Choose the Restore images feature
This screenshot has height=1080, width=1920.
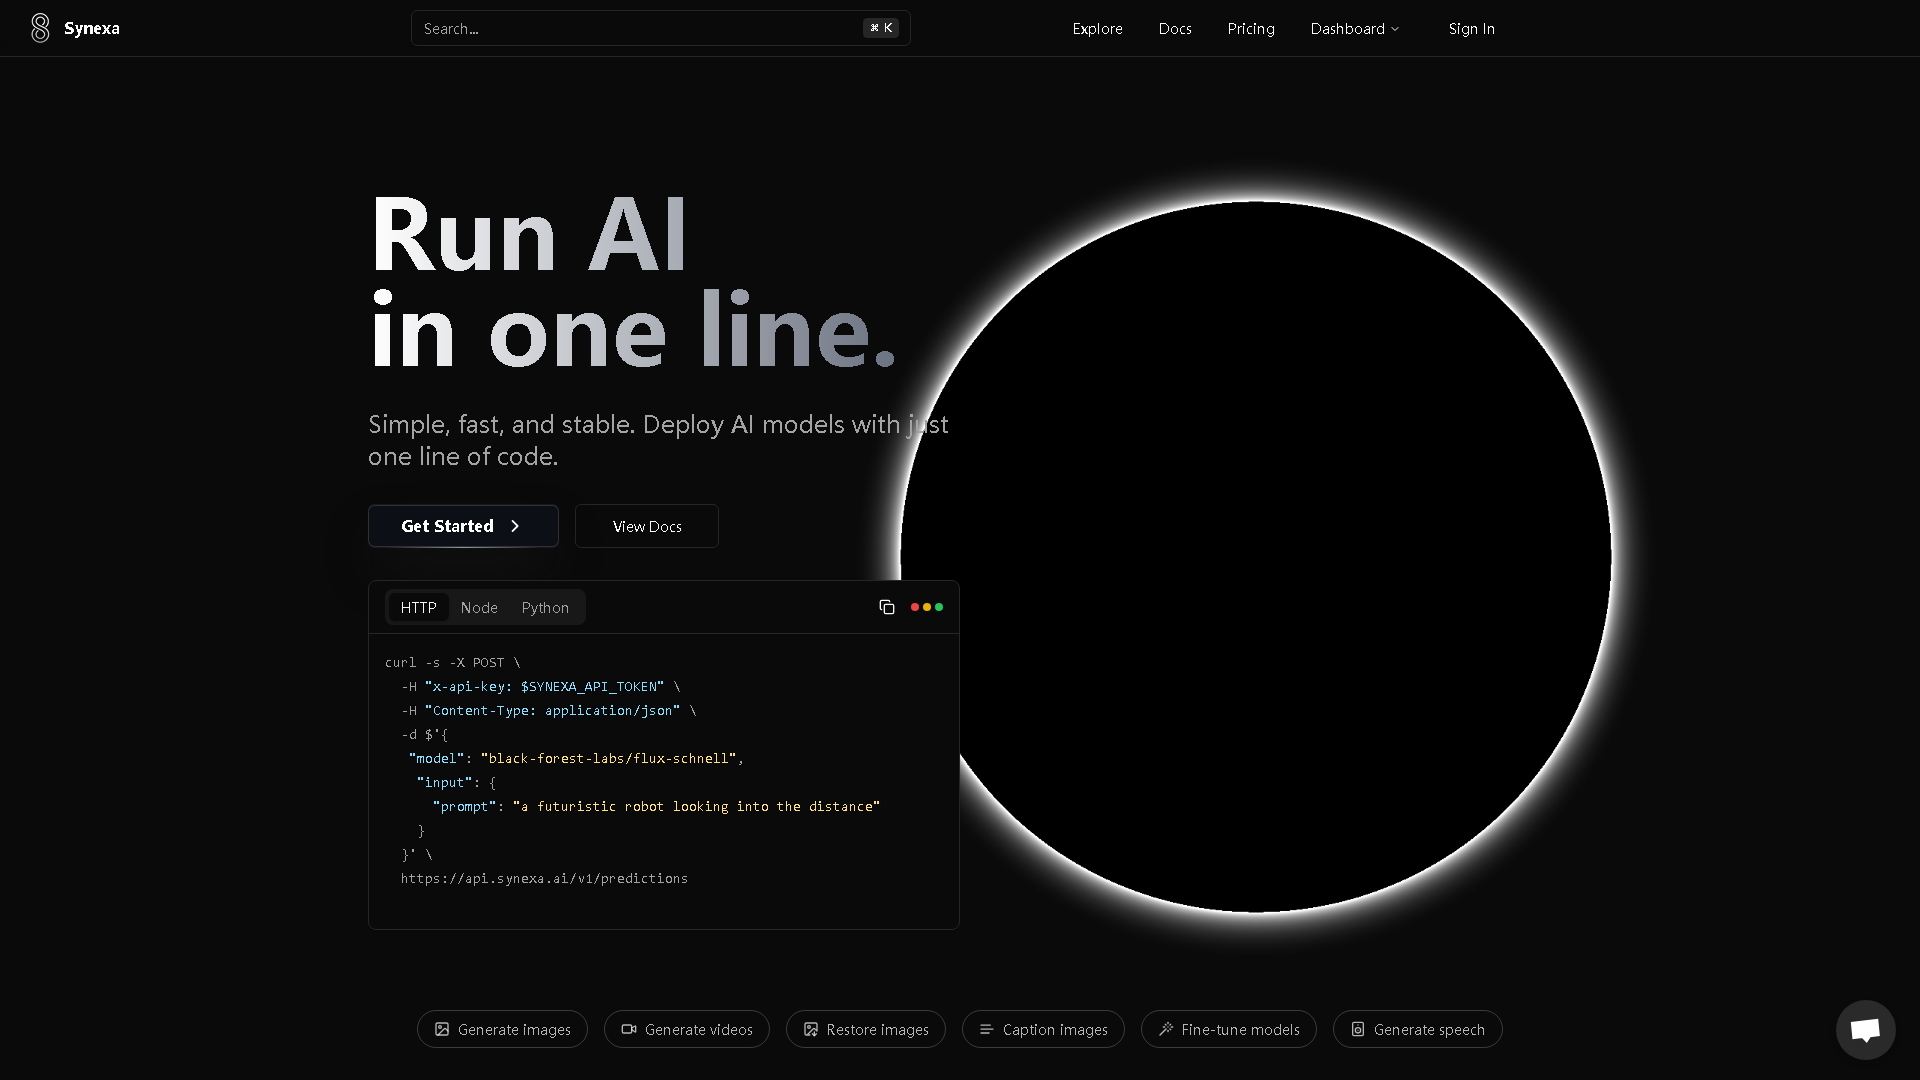(x=866, y=1029)
